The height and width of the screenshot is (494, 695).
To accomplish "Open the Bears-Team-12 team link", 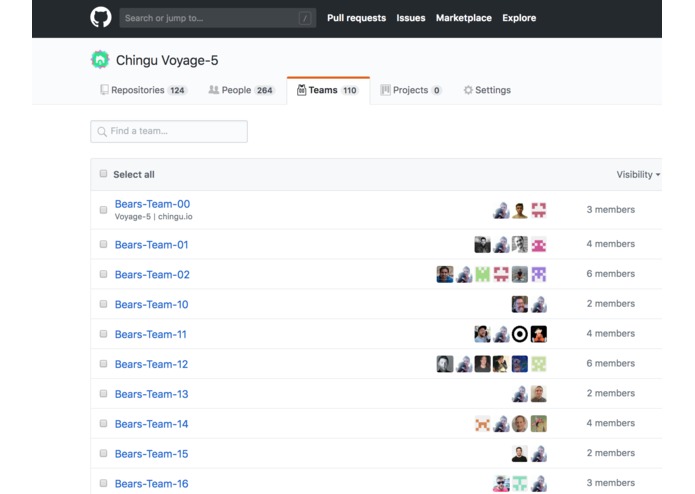I will click(x=151, y=364).
